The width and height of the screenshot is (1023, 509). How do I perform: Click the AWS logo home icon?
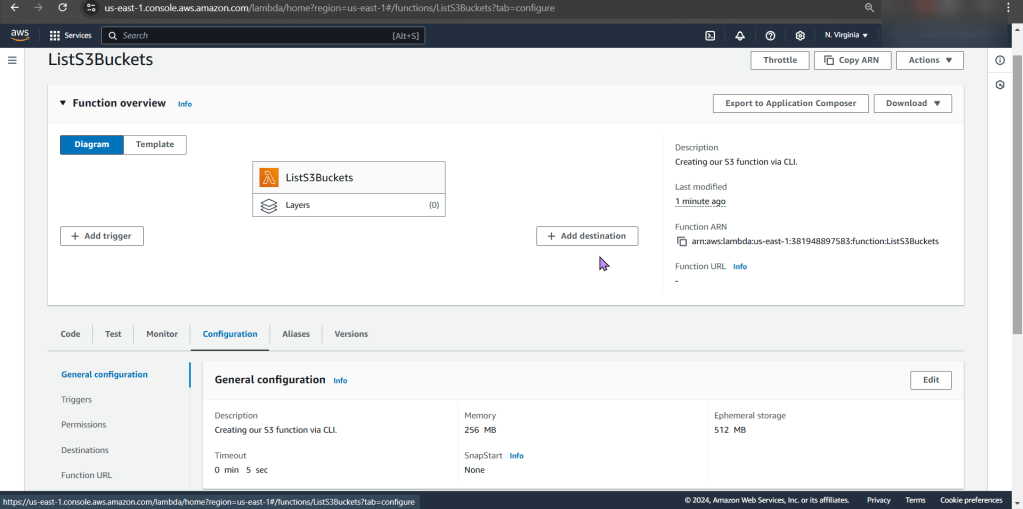[x=20, y=35]
